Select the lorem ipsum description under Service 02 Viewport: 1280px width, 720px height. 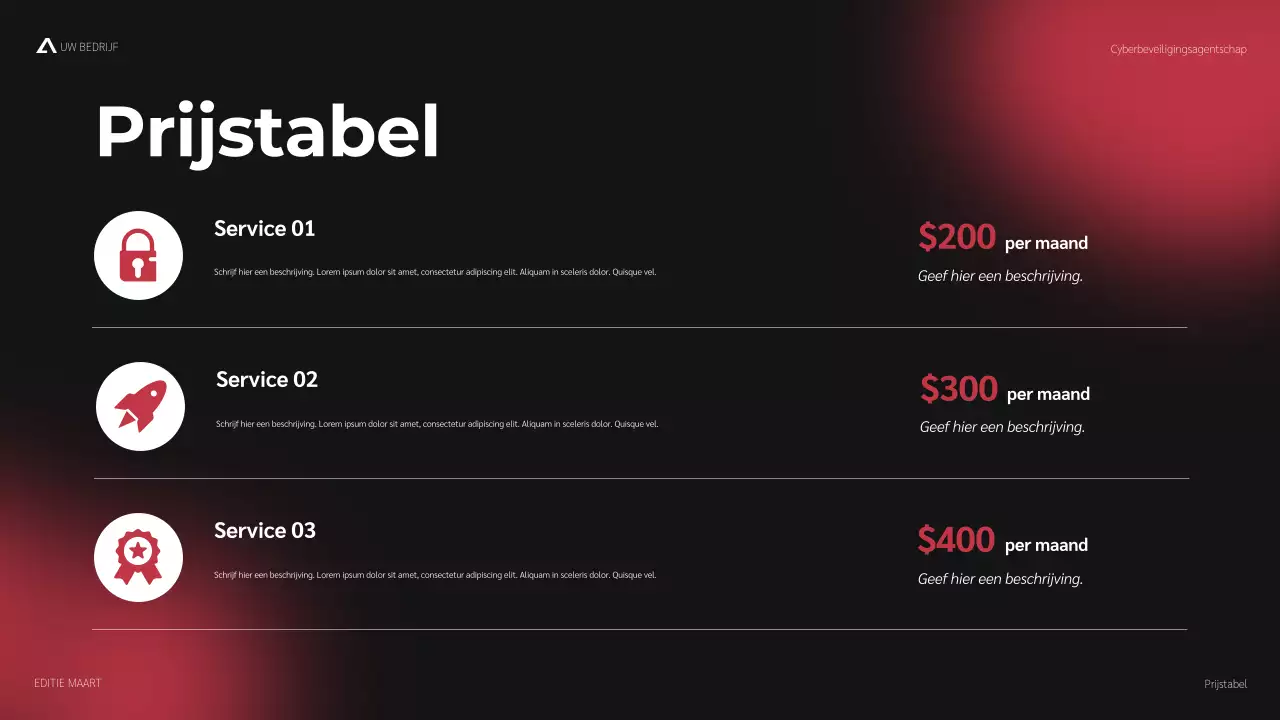[437, 424]
